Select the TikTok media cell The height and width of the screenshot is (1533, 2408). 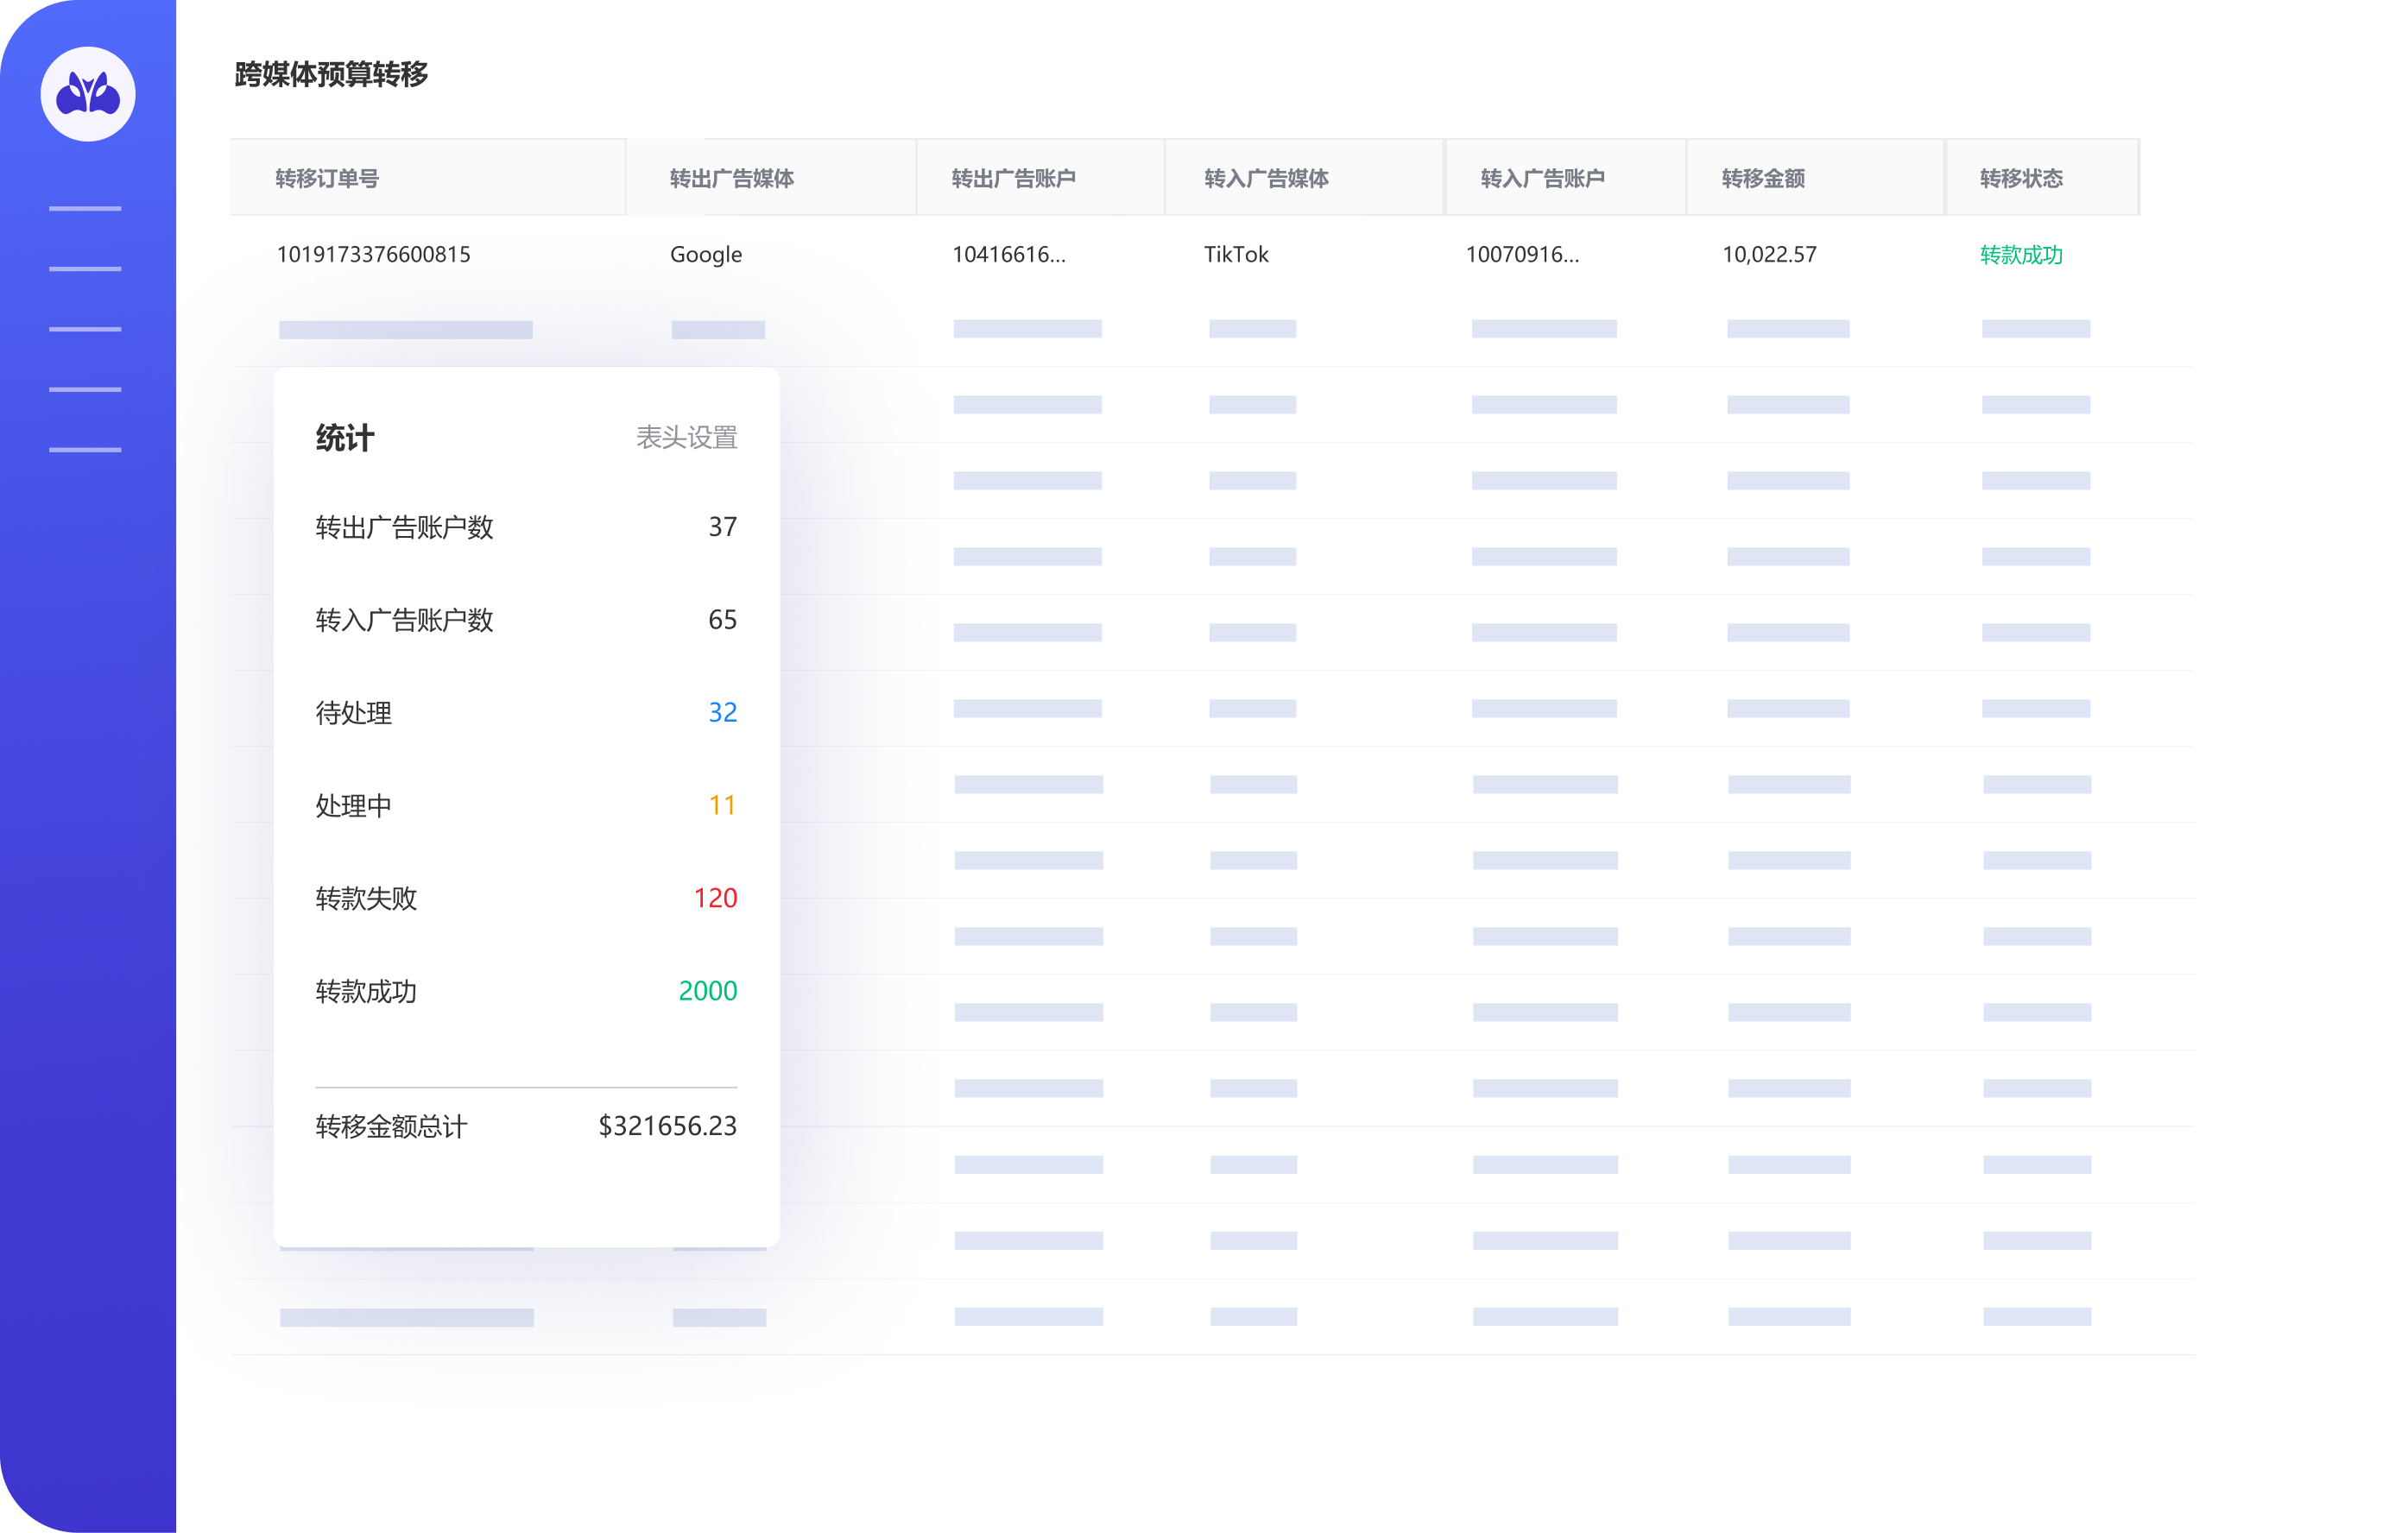(x=1236, y=254)
